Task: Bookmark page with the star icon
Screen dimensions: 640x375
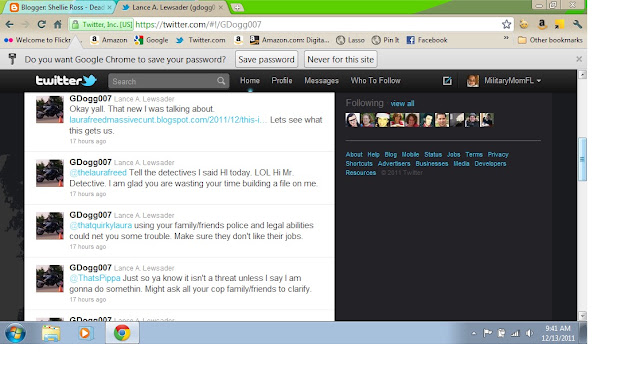Action: point(507,24)
